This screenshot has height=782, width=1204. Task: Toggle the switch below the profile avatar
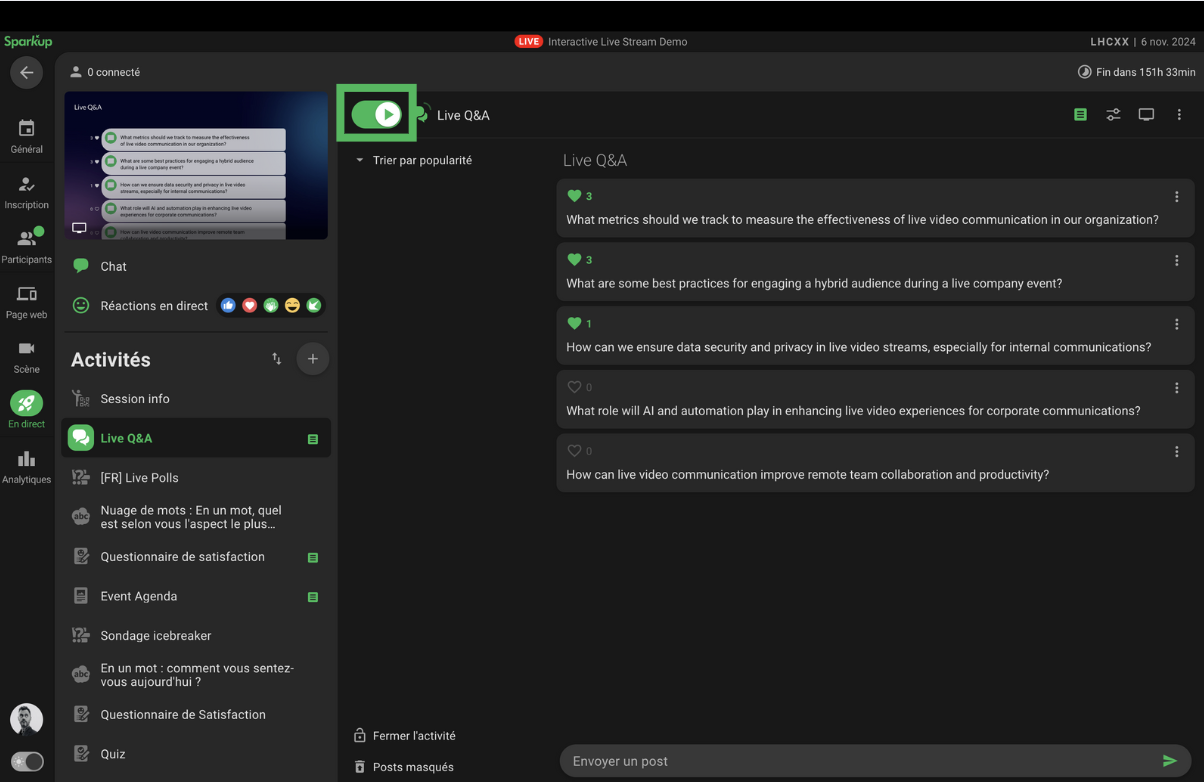(27, 761)
